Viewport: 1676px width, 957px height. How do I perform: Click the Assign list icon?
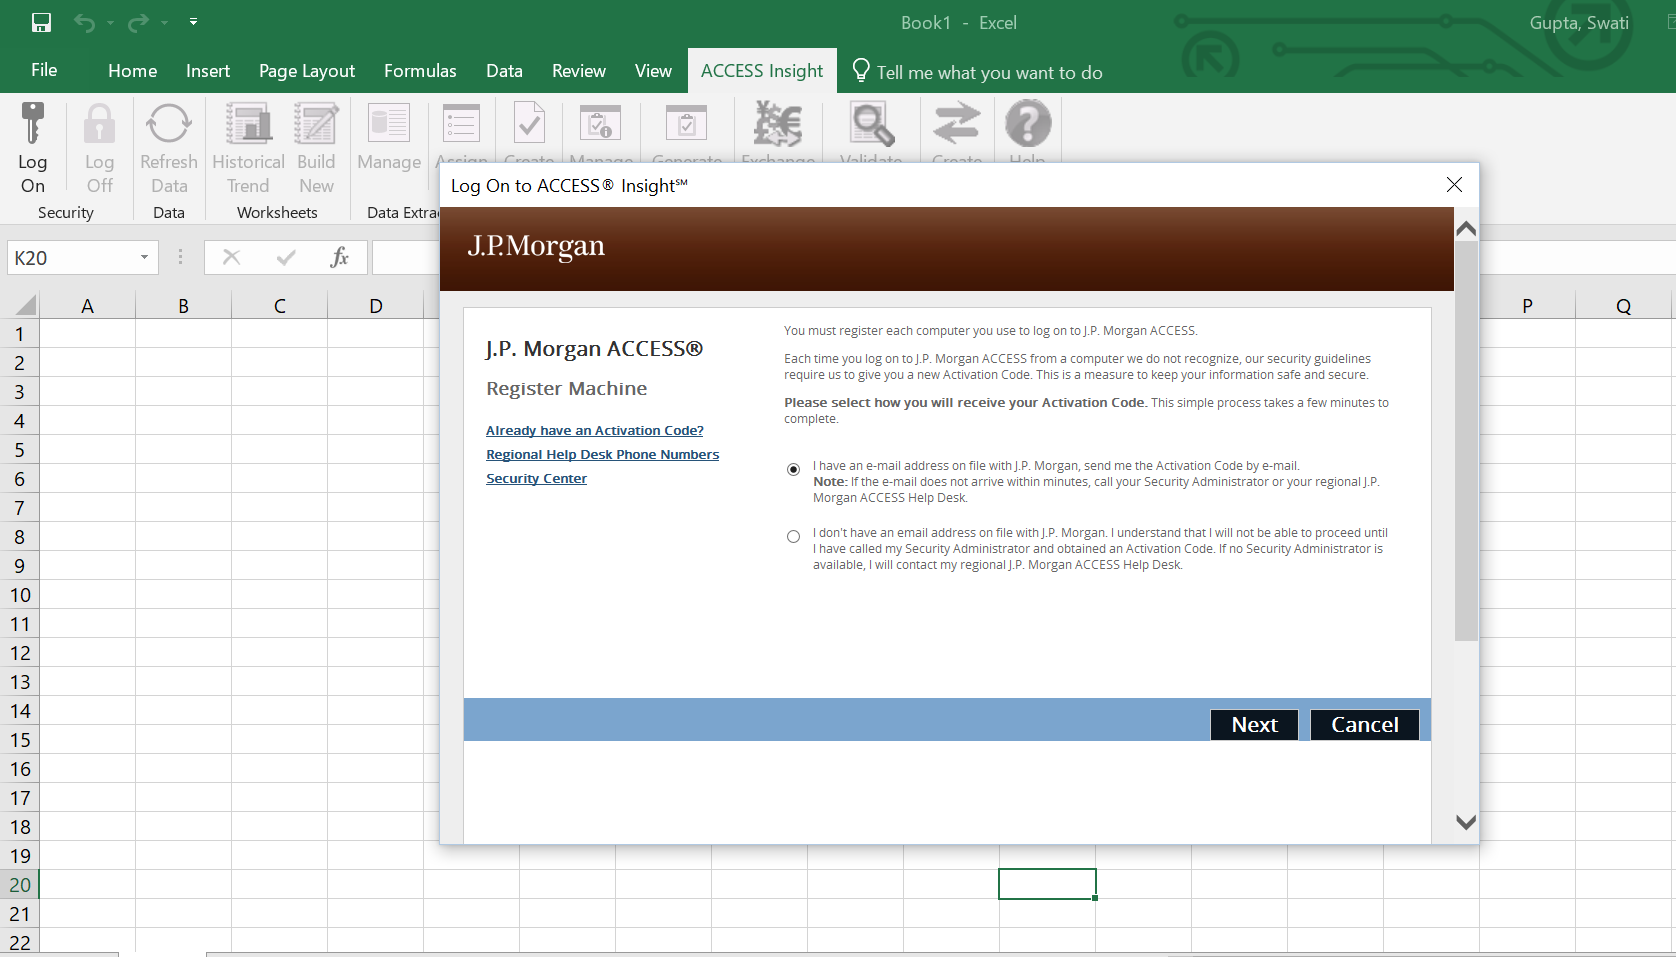tap(461, 124)
